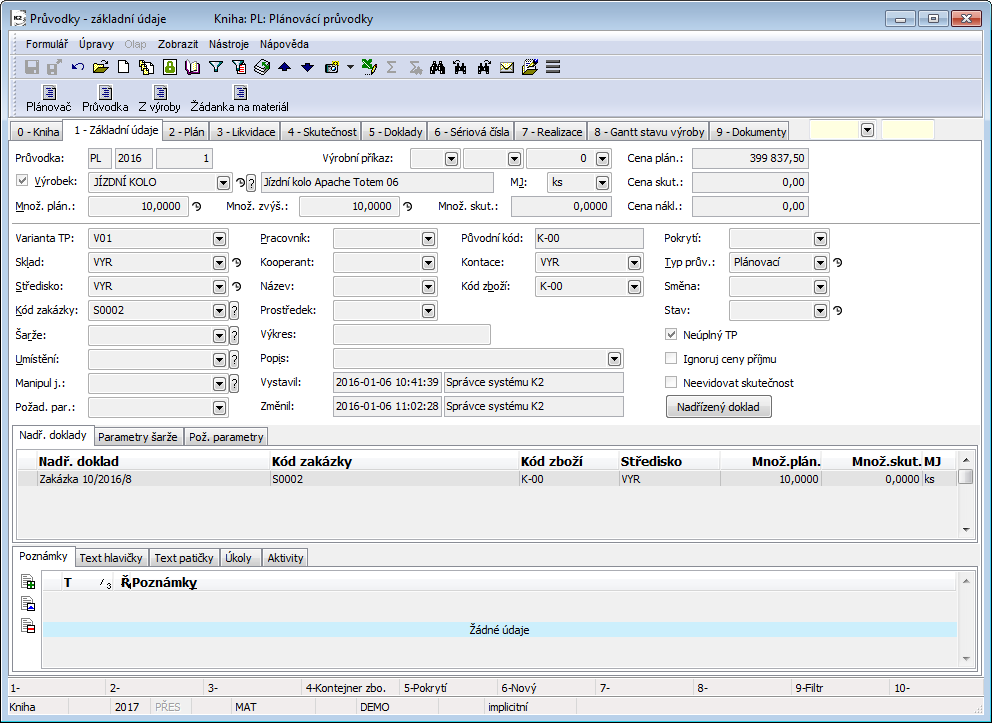Click the Plánovač toolbar button

[x=48, y=99]
